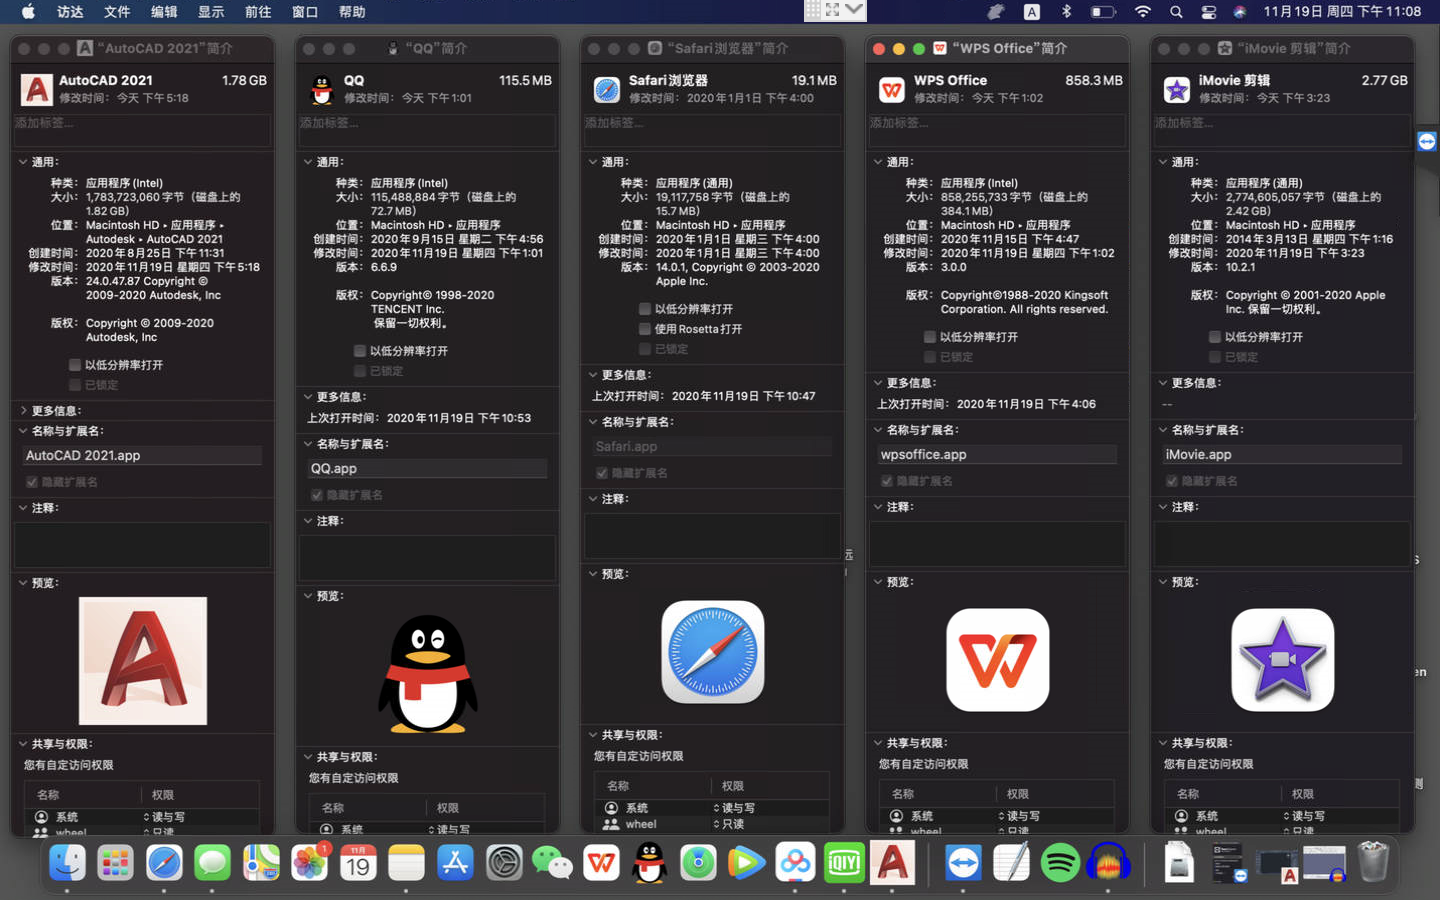Launch the iQIYI app from the Dock
1440x900 pixels.
click(x=844, y=862)
